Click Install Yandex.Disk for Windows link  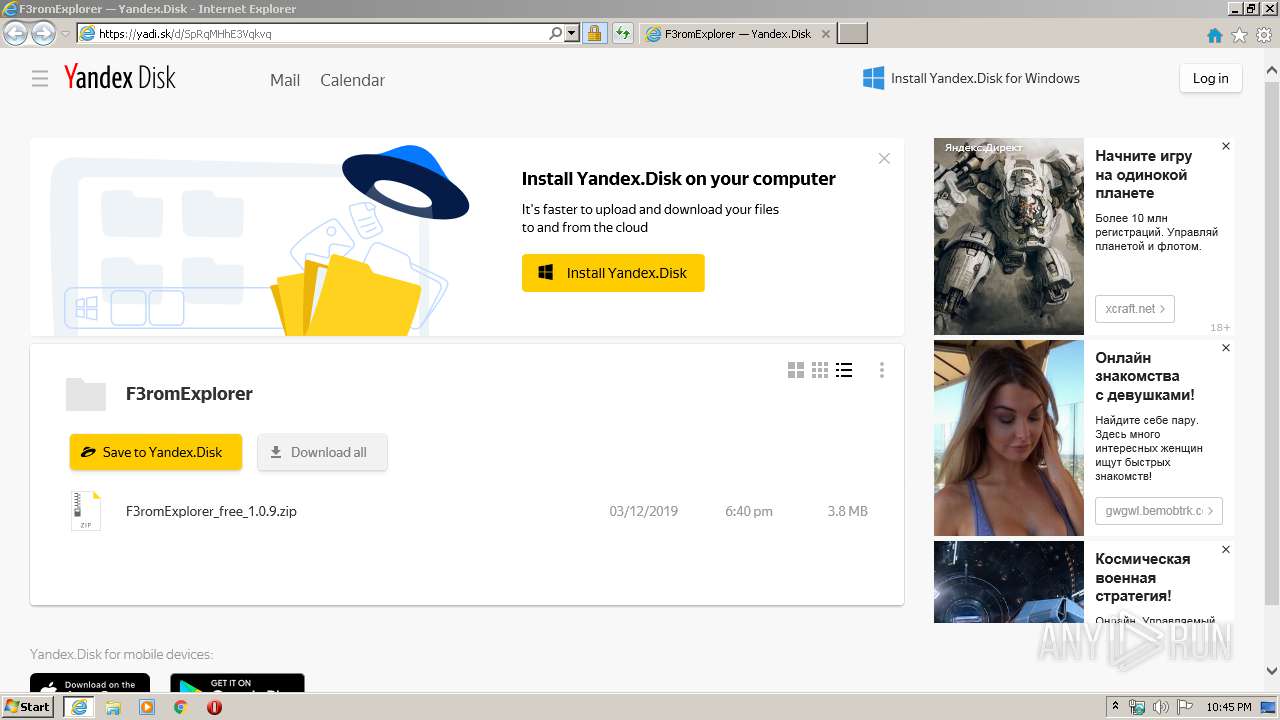pyautogui.click(x=971, y=78)
